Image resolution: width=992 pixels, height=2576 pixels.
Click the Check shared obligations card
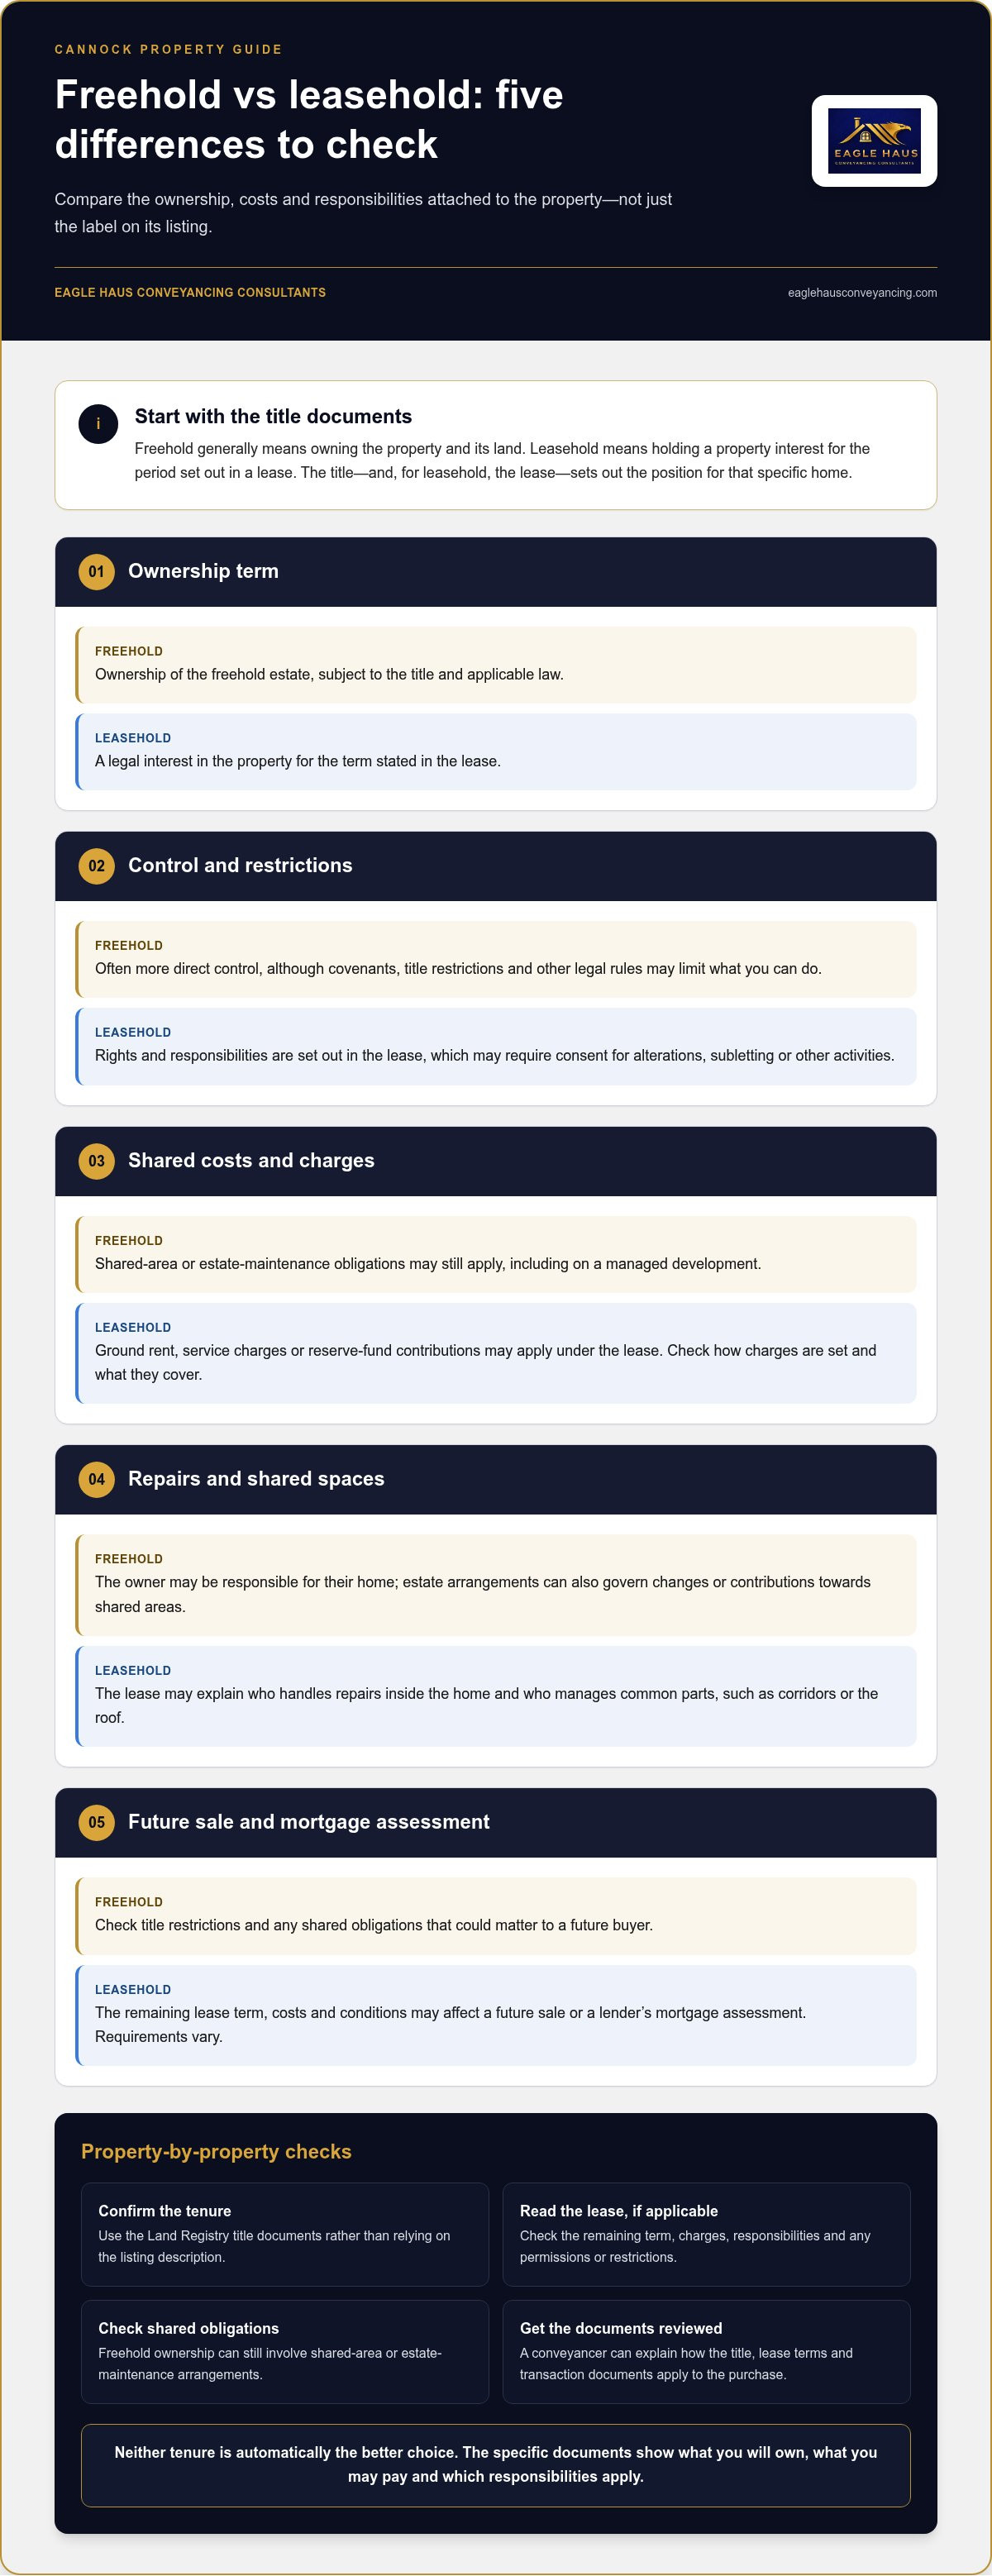(285, 2352)
